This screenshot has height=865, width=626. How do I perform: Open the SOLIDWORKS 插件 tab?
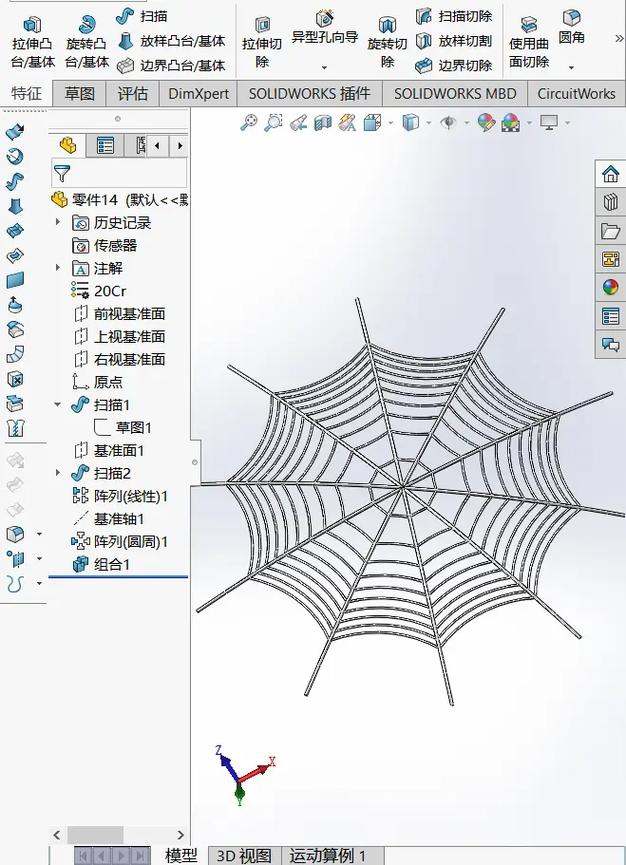tap(309, 93)
